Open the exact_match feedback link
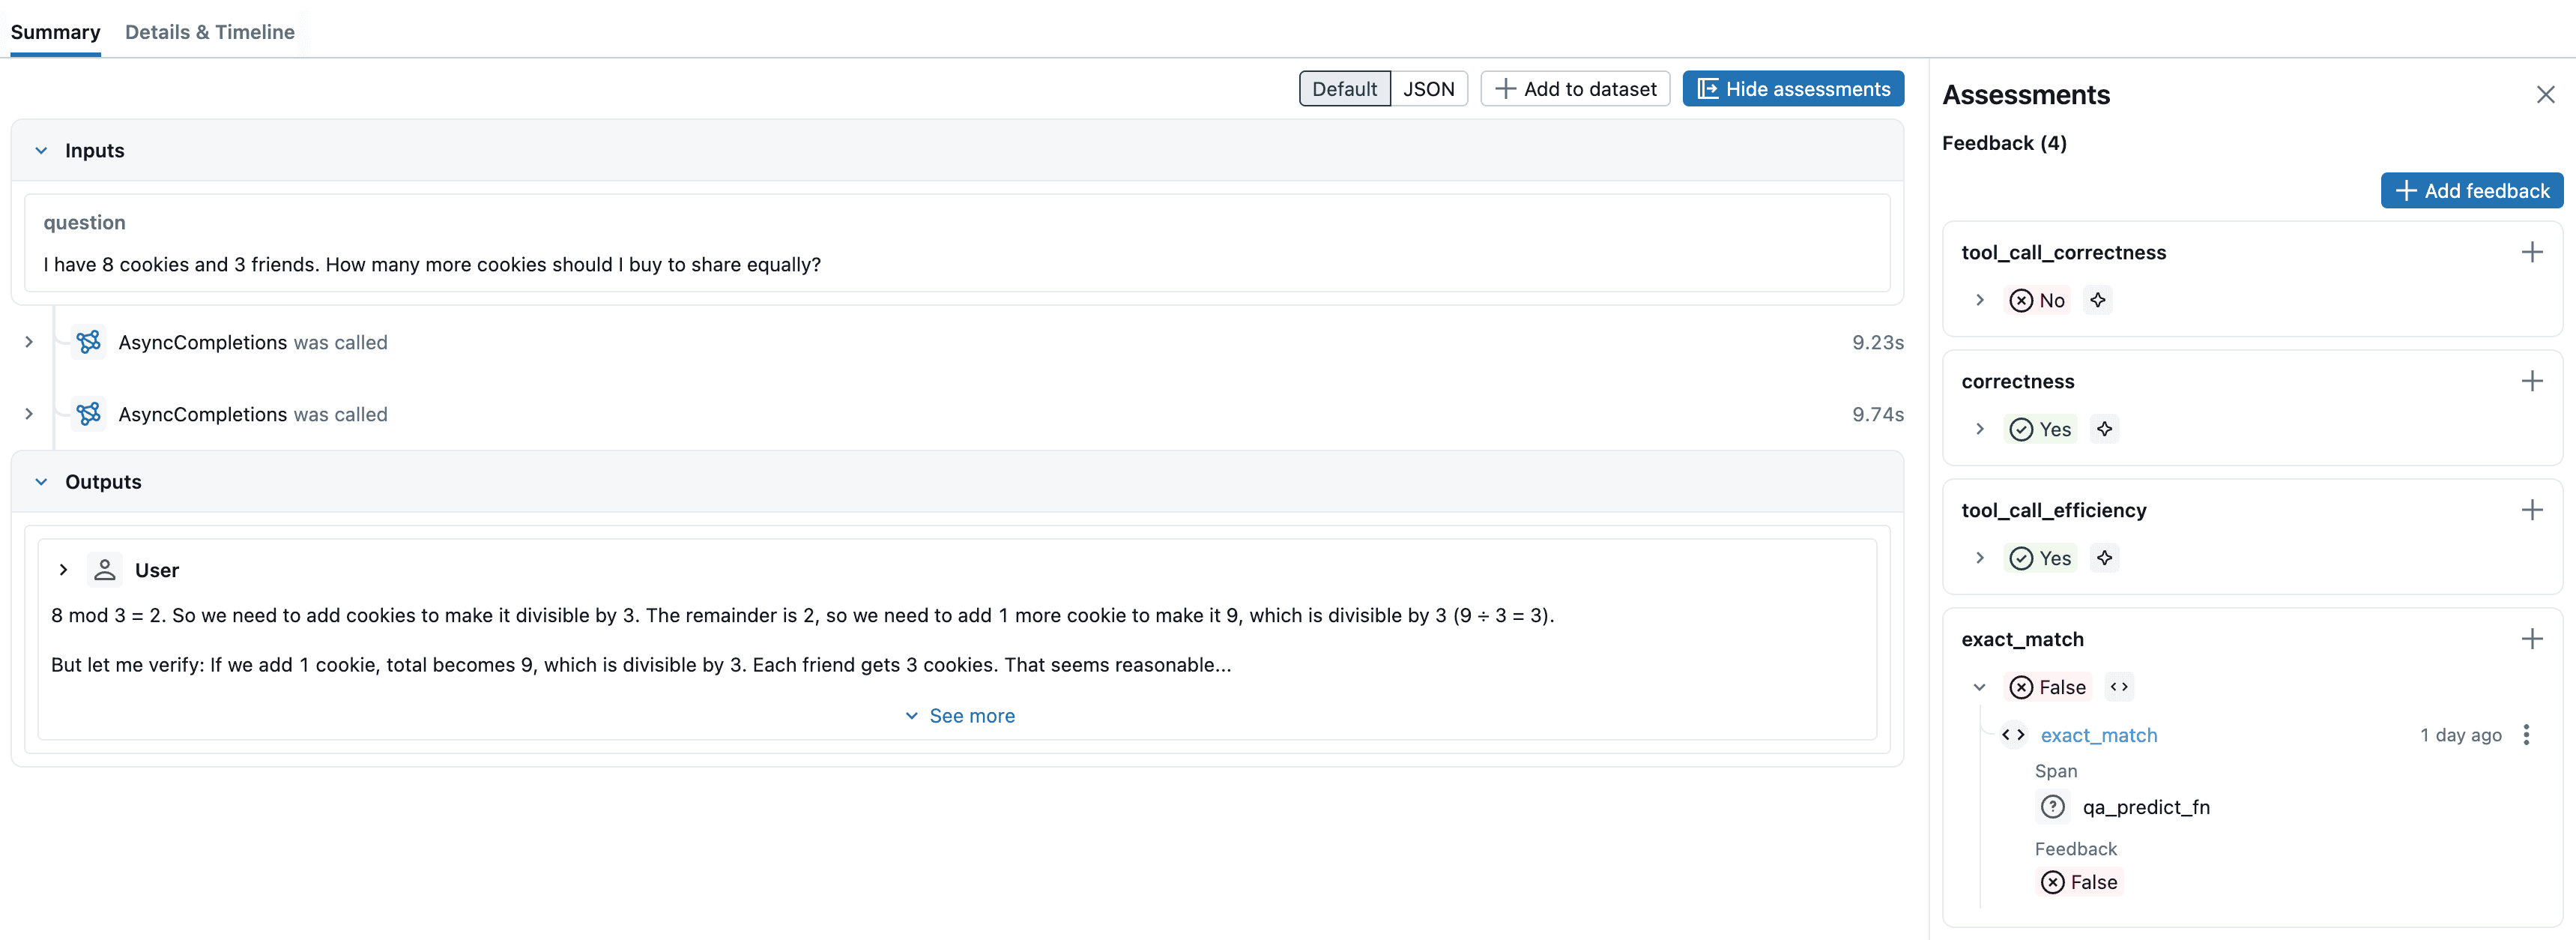This screenshot has width=2576, height=940. (x=2098, y=735)
